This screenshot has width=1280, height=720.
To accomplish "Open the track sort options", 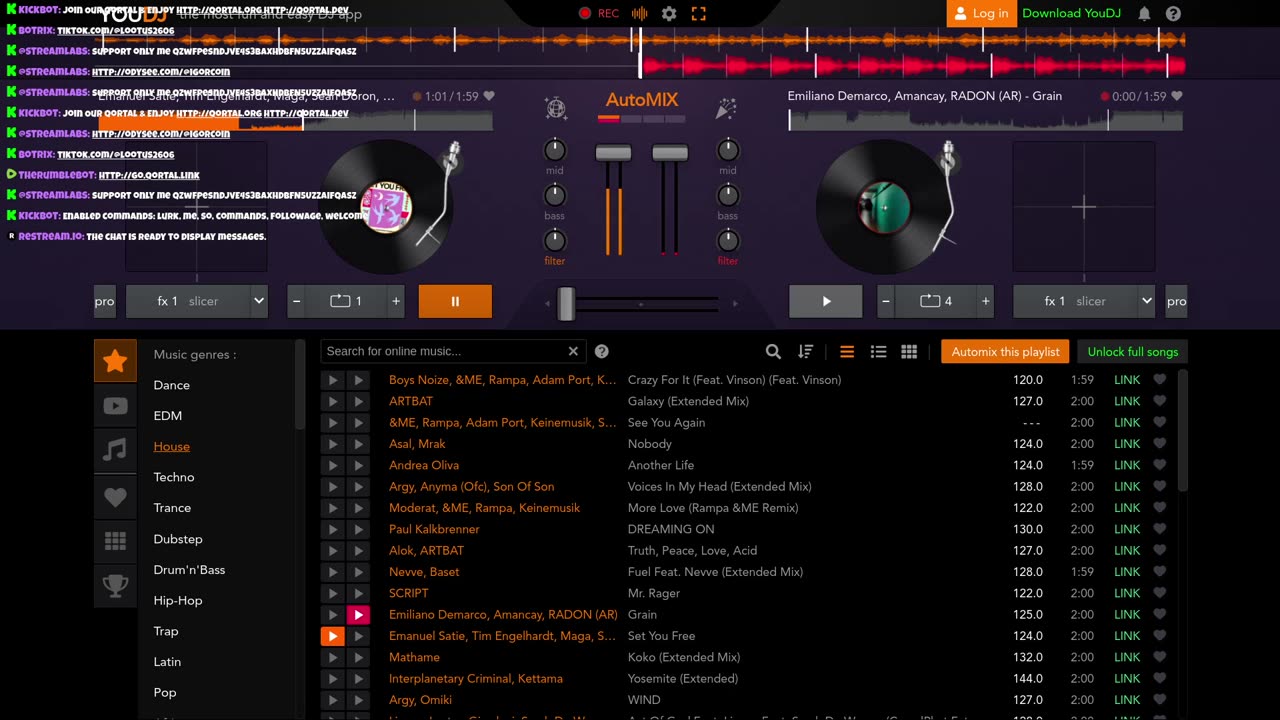I will [805, 352].
